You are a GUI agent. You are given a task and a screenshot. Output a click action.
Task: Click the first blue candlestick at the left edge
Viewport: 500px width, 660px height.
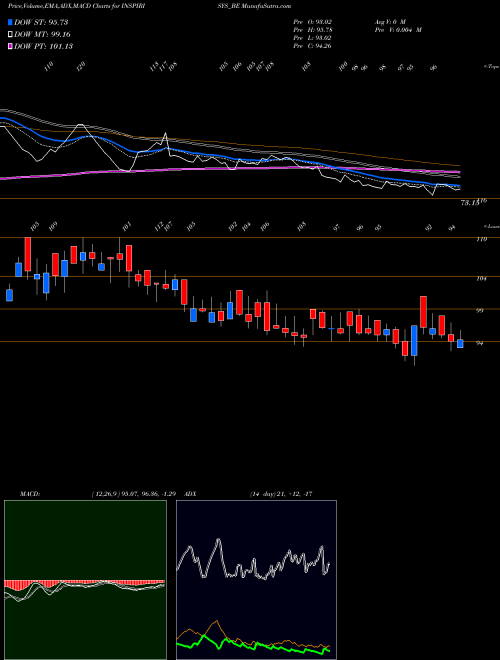pos(9,295)
